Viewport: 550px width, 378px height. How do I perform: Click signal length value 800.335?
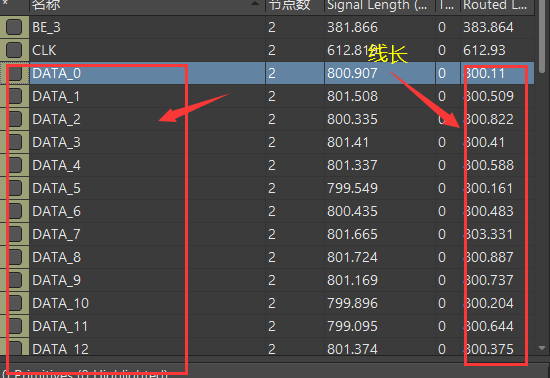point(353,120)
